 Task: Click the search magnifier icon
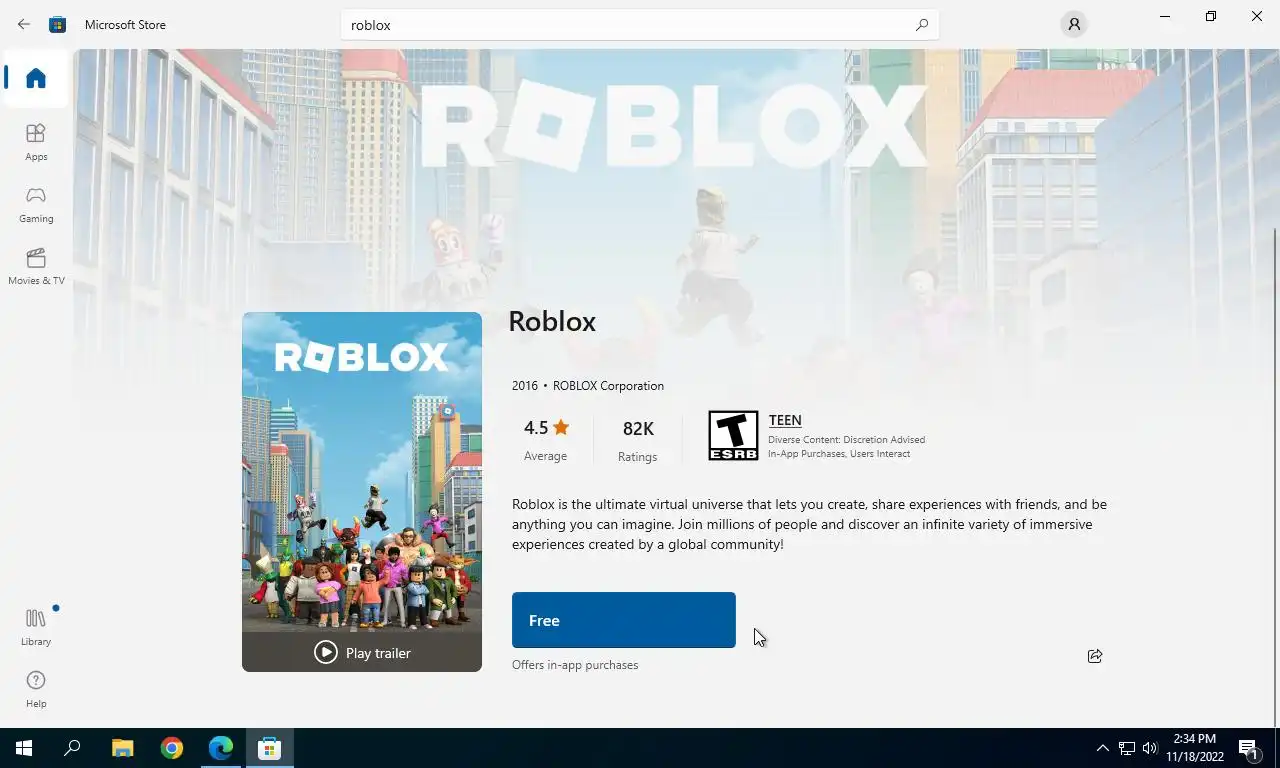922,25
